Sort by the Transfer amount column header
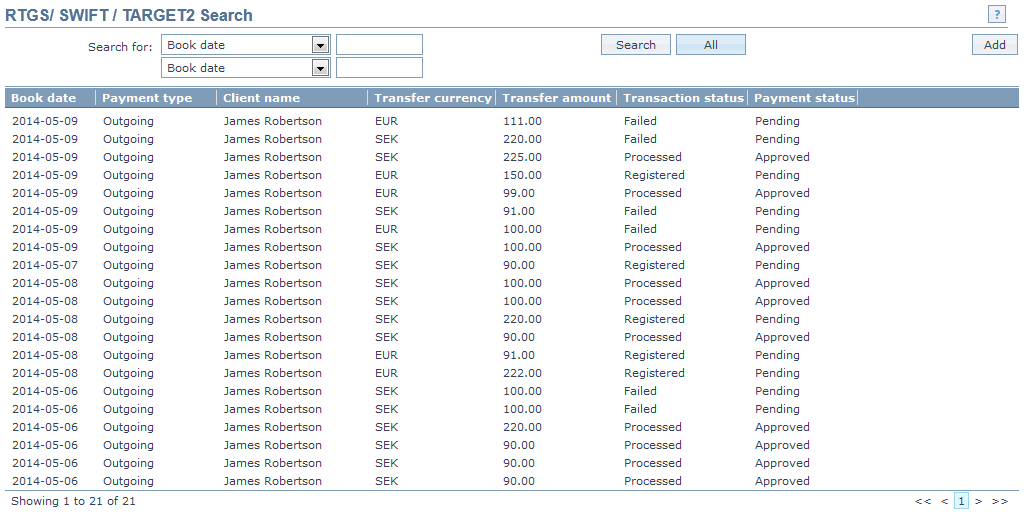Screen dimensions: 1026x516 556,98
